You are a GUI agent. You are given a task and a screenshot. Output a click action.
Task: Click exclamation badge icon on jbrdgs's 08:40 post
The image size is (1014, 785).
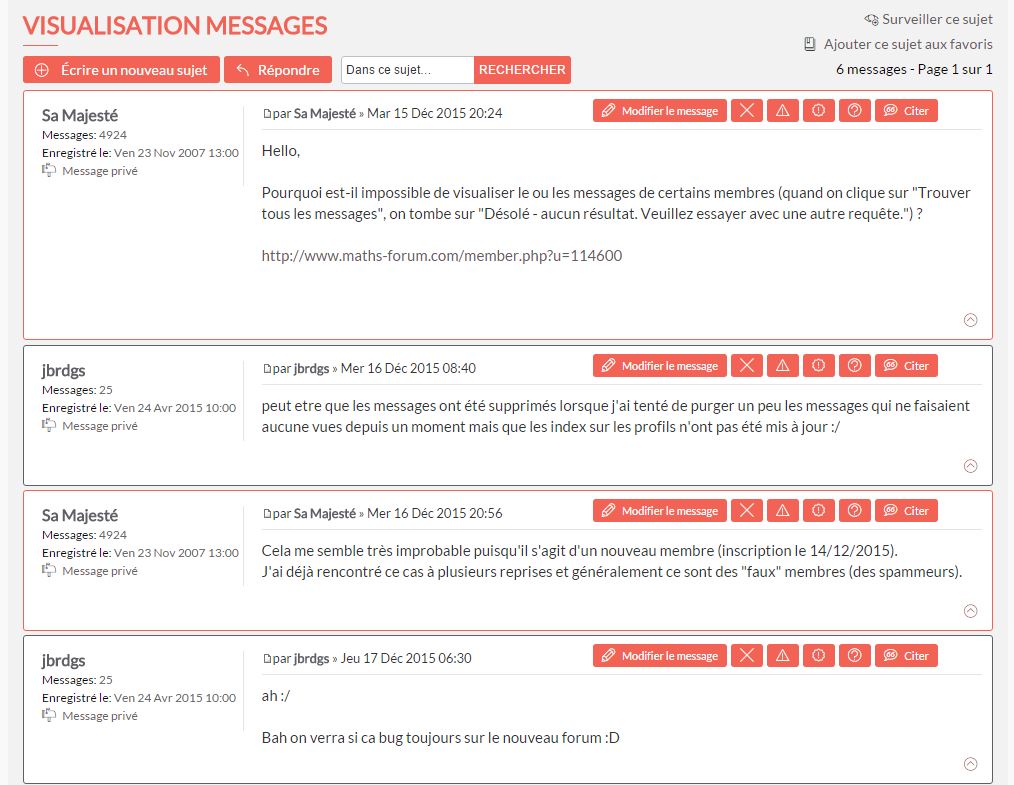(x=818, y=366)
